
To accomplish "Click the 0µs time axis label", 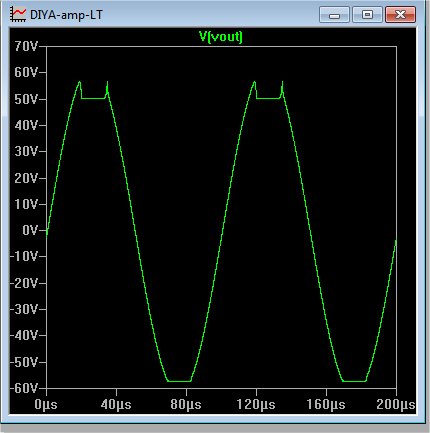I will tap(46, 404).
